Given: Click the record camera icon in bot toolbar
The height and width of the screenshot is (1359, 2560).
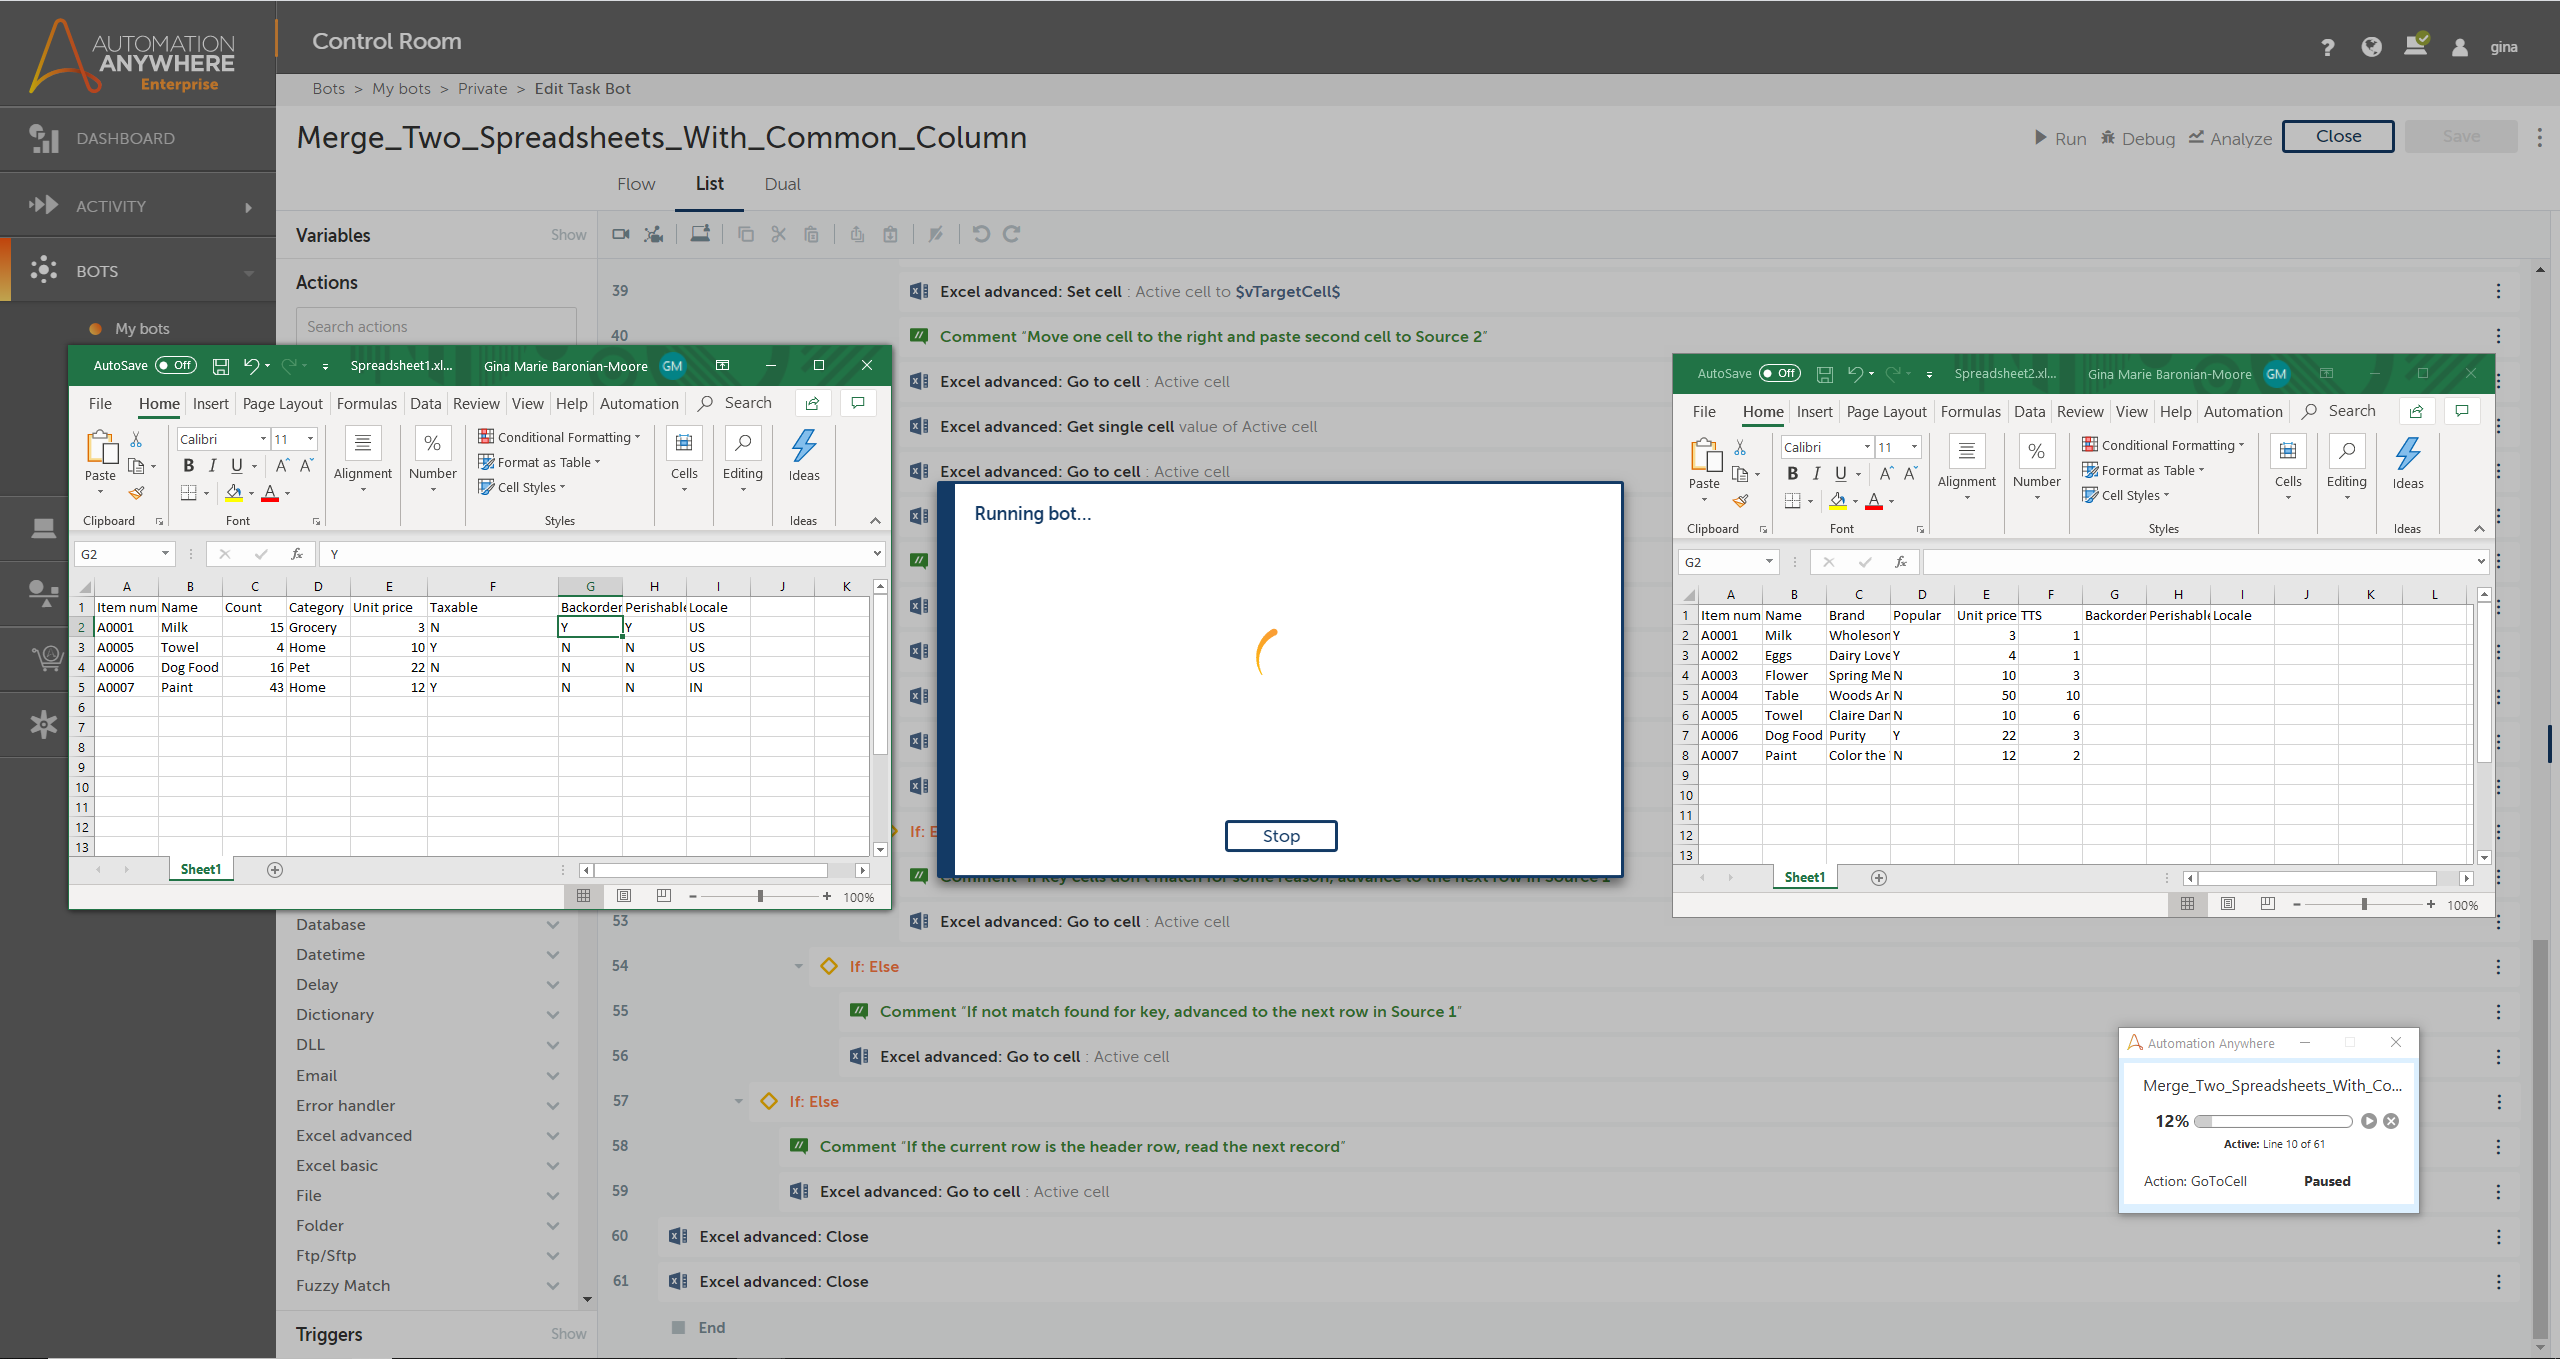Looking at the screenshot, I should (620, 234).
